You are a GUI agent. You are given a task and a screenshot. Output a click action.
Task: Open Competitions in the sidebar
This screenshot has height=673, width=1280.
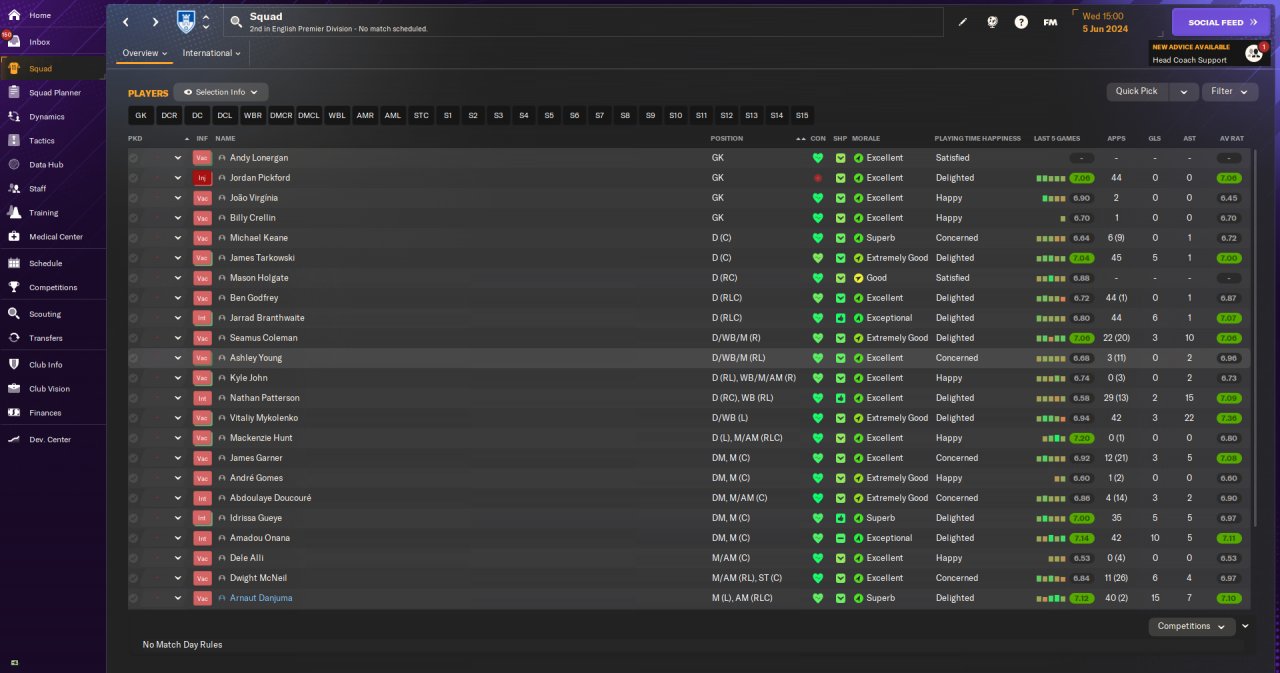(52, 287)
